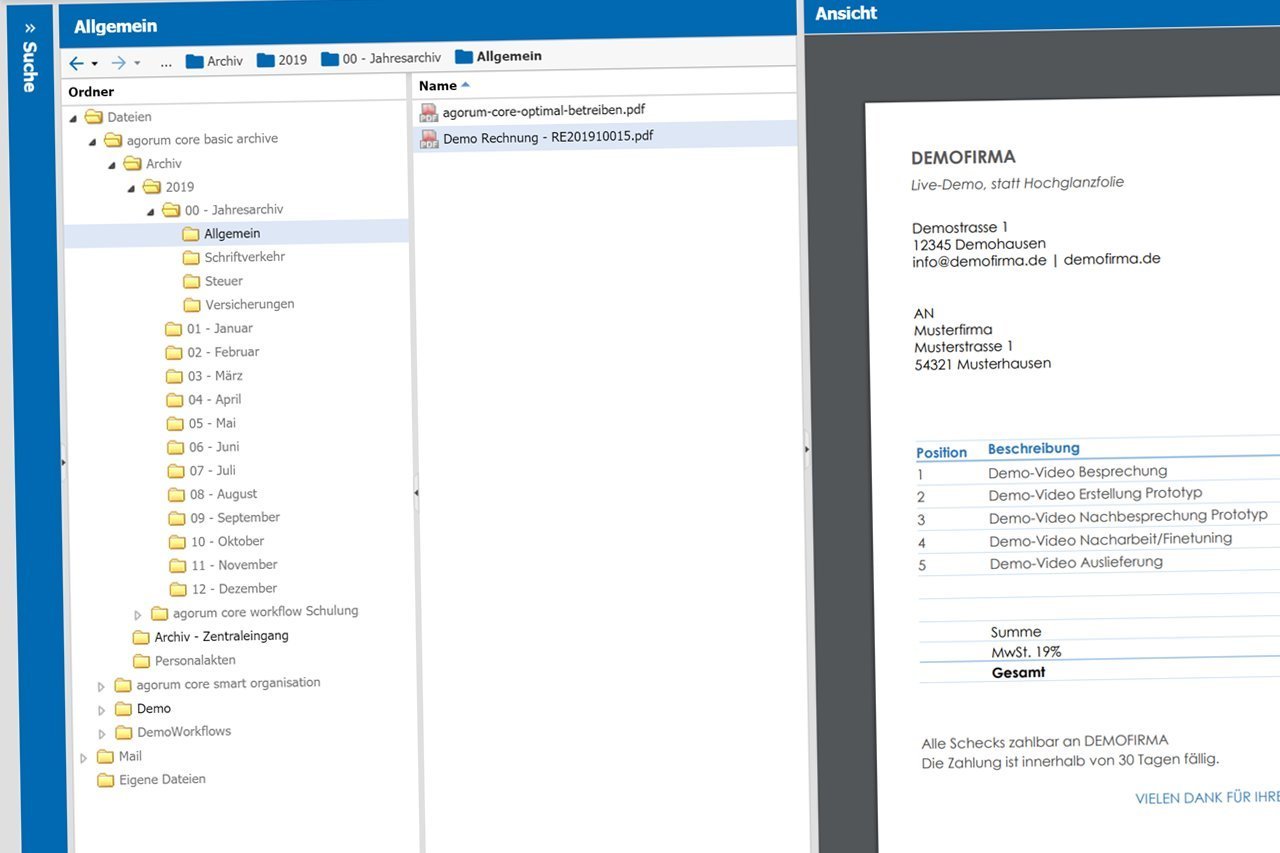Viewport: 1280px width, 853px height.
Task: Select Demo Rechnung - RE201910015.pdf
Action: coord(548,136)
